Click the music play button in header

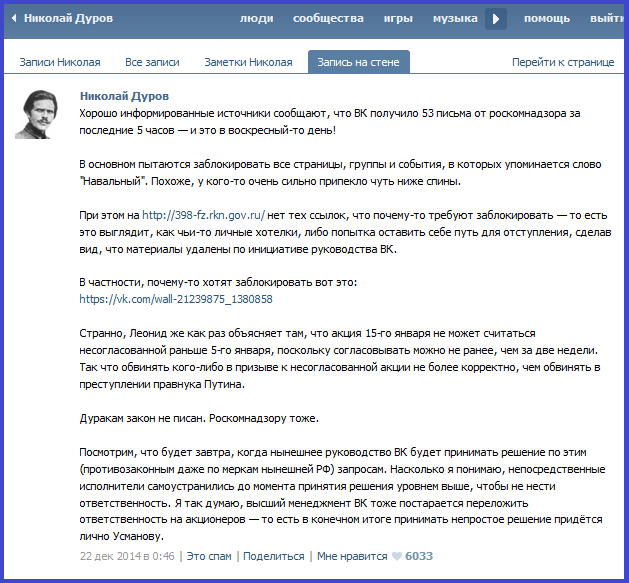pos(496,19)
